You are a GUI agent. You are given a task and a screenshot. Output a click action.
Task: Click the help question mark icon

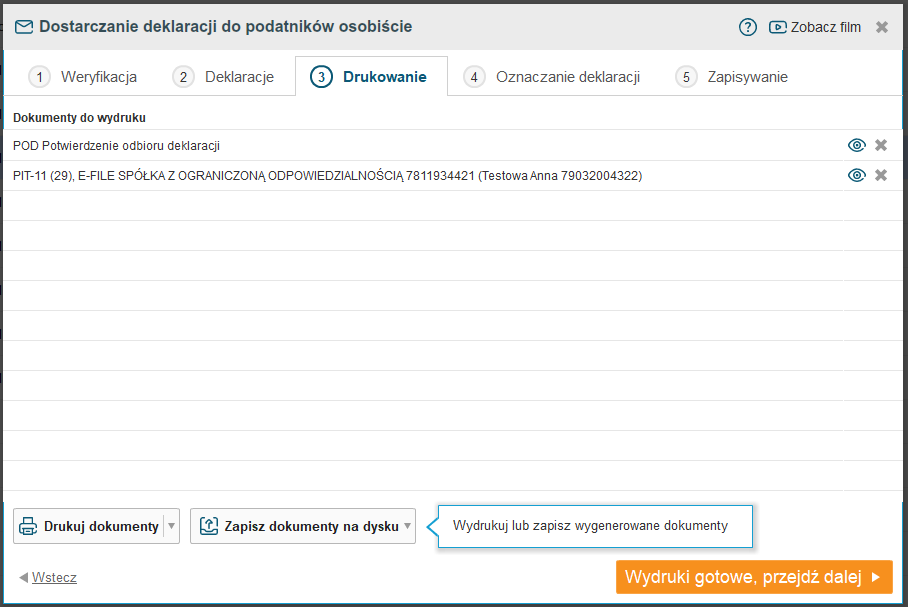tap(748, 27)
